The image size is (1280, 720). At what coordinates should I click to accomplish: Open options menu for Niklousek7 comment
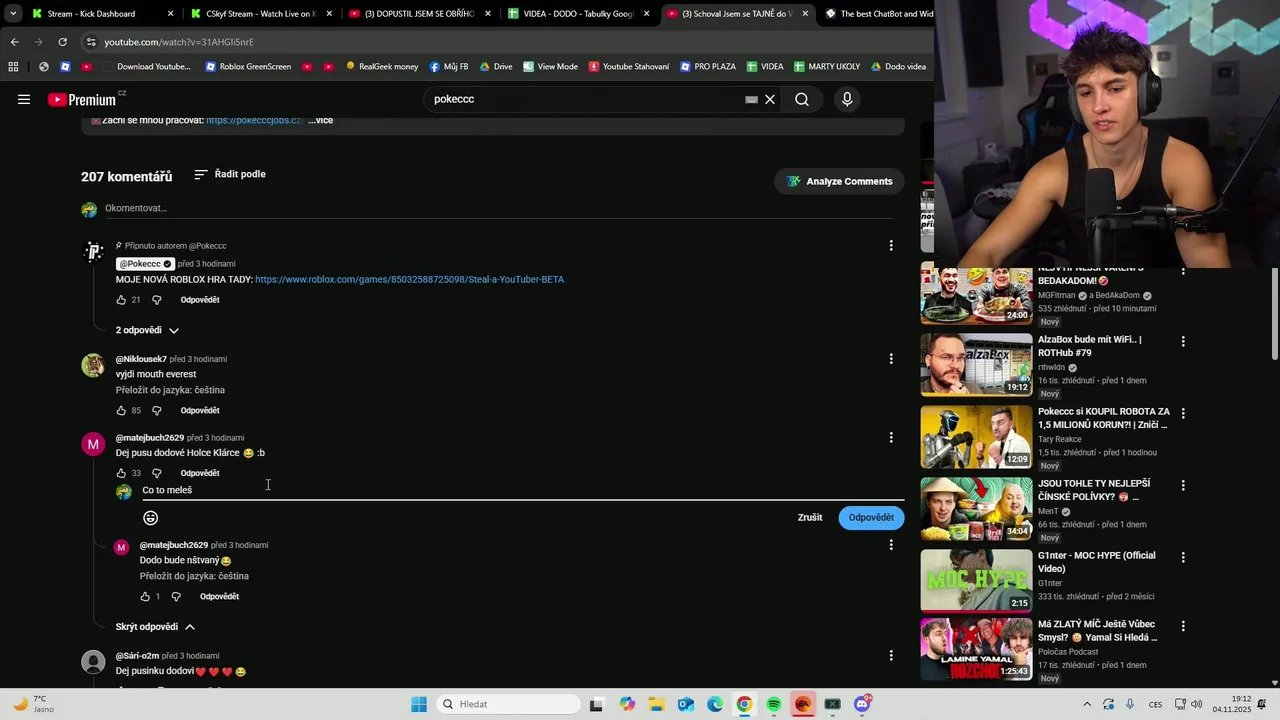click(891, 358)
